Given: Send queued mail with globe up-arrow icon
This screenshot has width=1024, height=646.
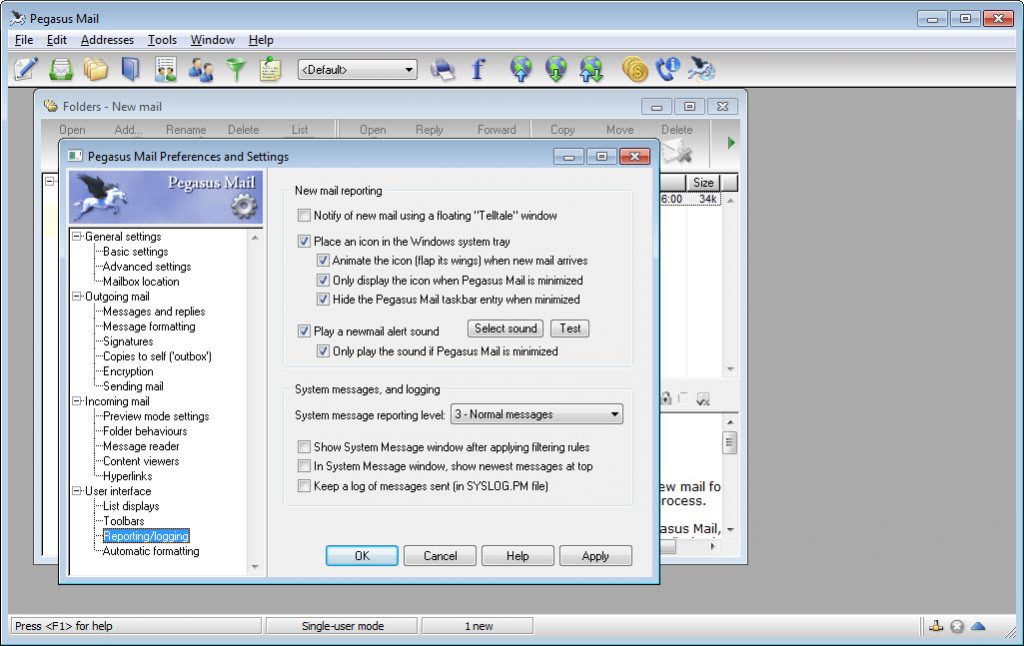Looking at the screenshot, I should (x=521, y=69).
